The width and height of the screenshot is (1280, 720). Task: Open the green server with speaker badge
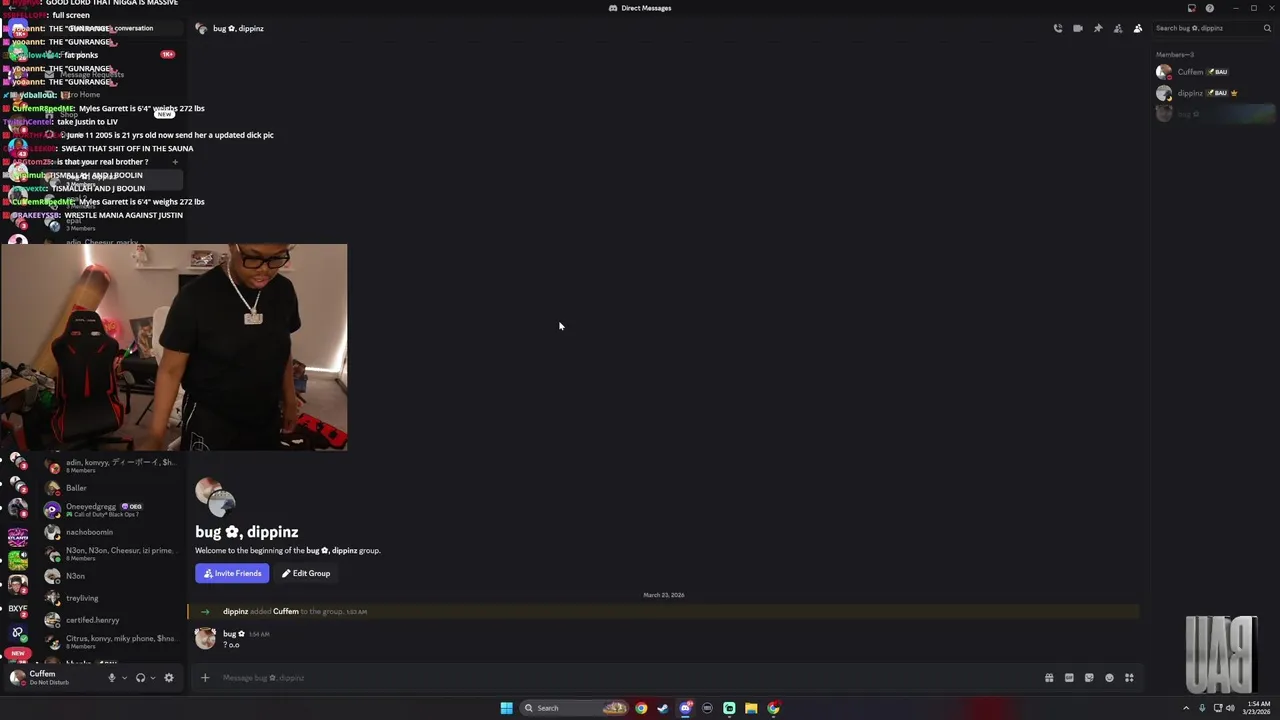(17, 560)
